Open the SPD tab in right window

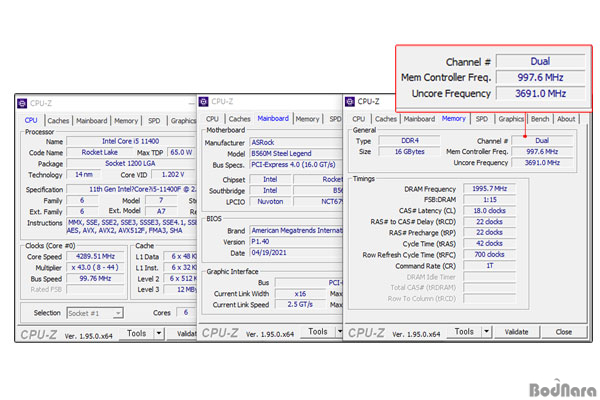(482, 119)
